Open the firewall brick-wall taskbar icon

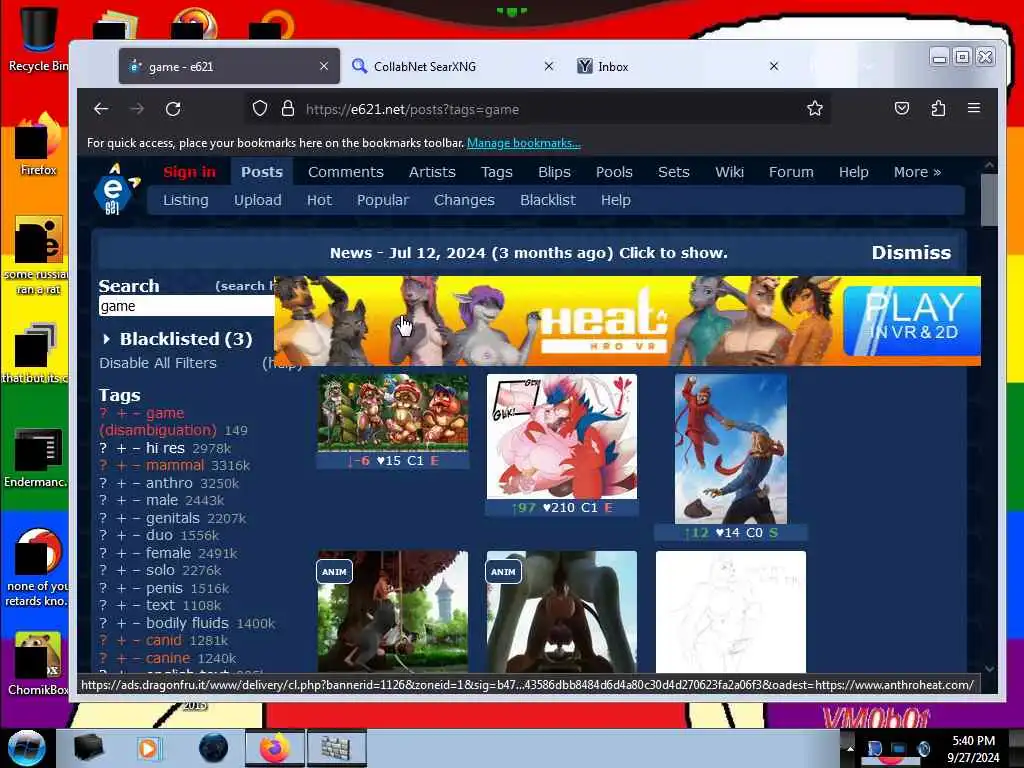[336, 748]
